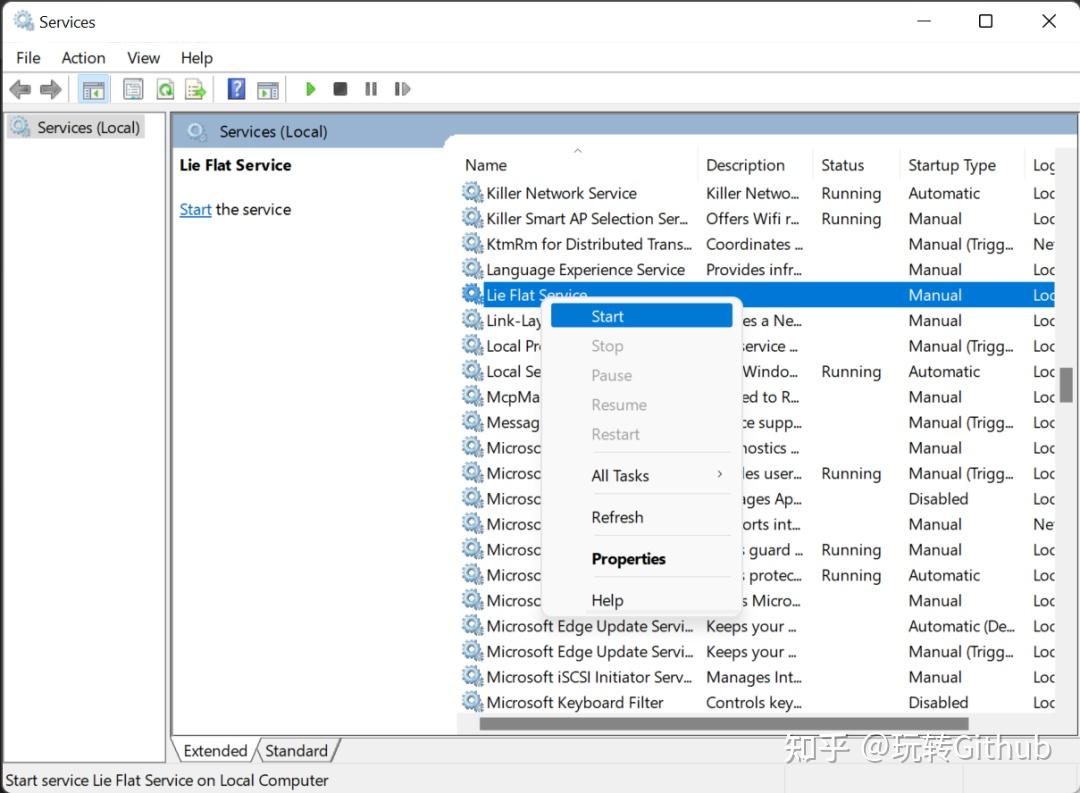Click the Help toolbar icon
This screenshot has height=793, width=1080.
[236, 89]
